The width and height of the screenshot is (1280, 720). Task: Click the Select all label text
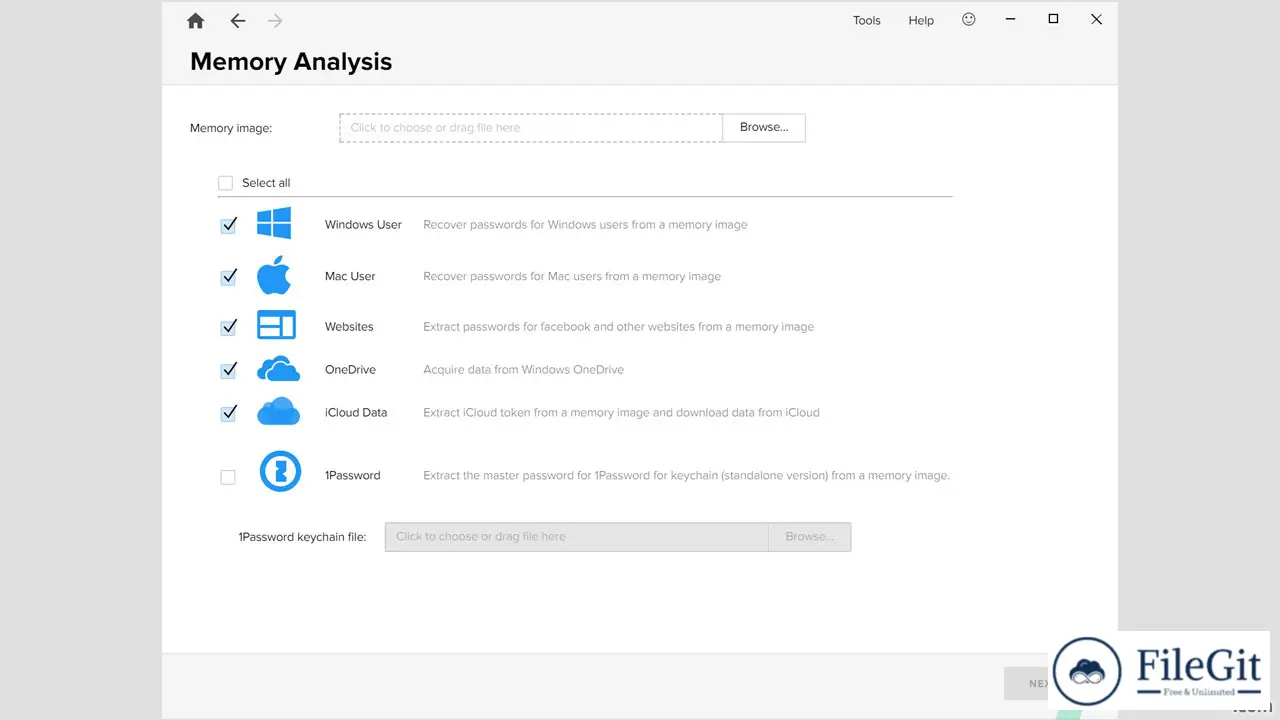pos(266,183)
